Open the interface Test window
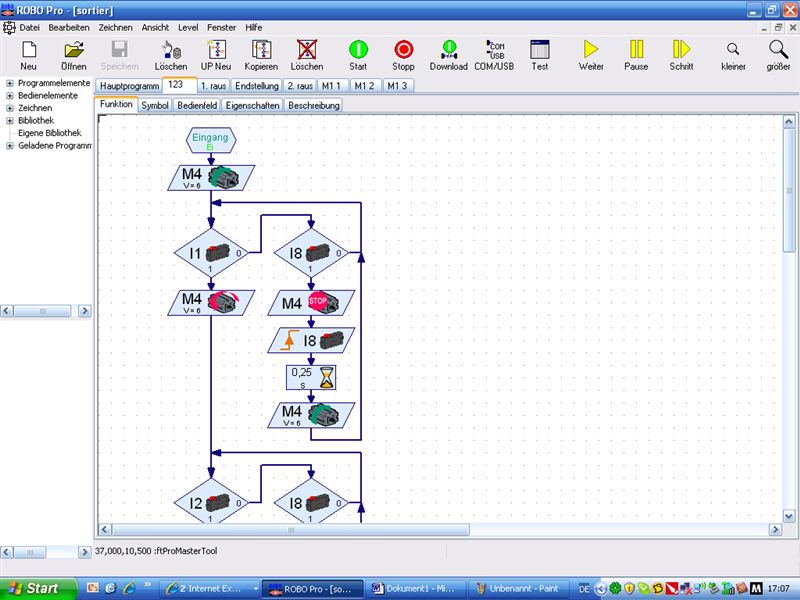The image size is (800, 600). [539, 56]
